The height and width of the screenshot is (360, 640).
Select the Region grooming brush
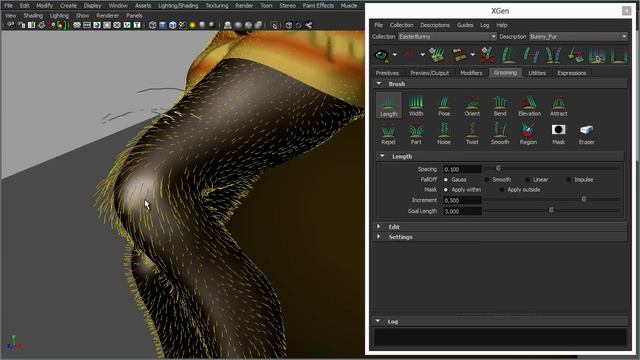[528, 134]
